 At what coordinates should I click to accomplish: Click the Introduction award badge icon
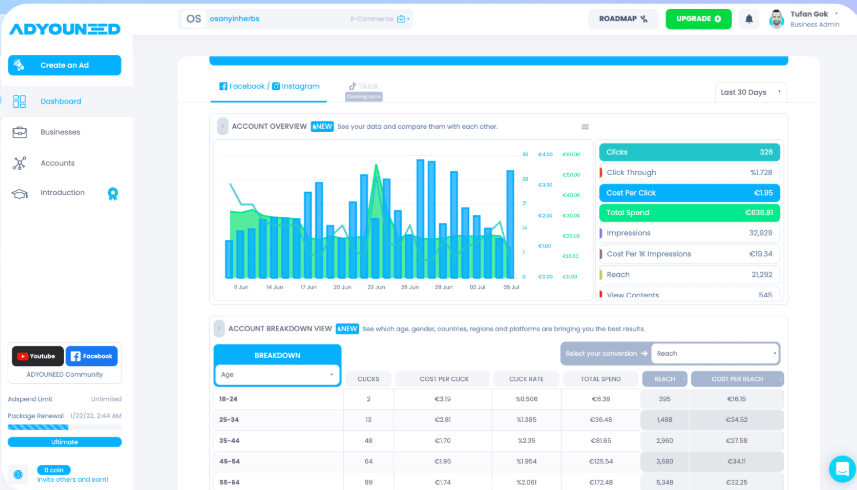point(113,193)
